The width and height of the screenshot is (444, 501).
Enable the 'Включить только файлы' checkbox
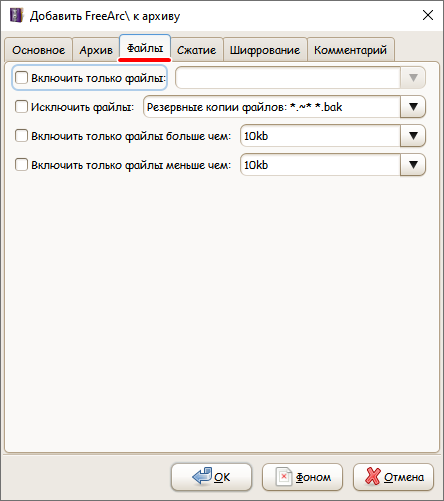(x=21, y=78)
